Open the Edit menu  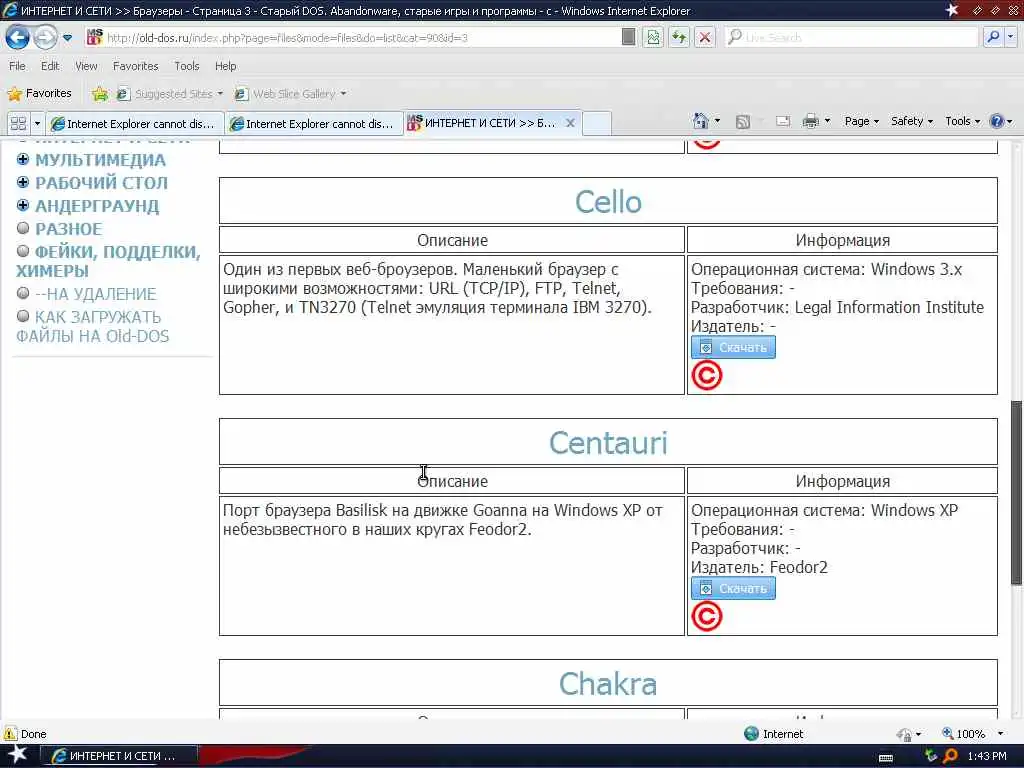click(50, 66)
